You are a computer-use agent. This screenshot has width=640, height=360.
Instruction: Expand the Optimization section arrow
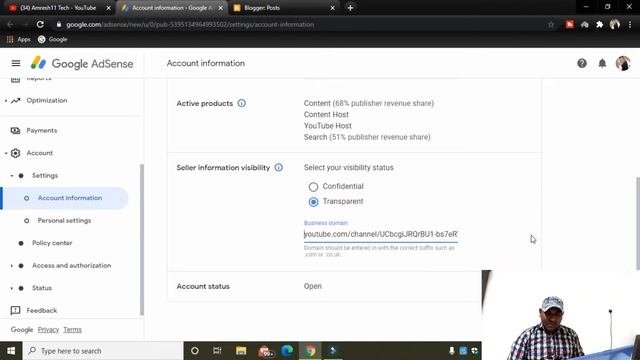[6, 100]
